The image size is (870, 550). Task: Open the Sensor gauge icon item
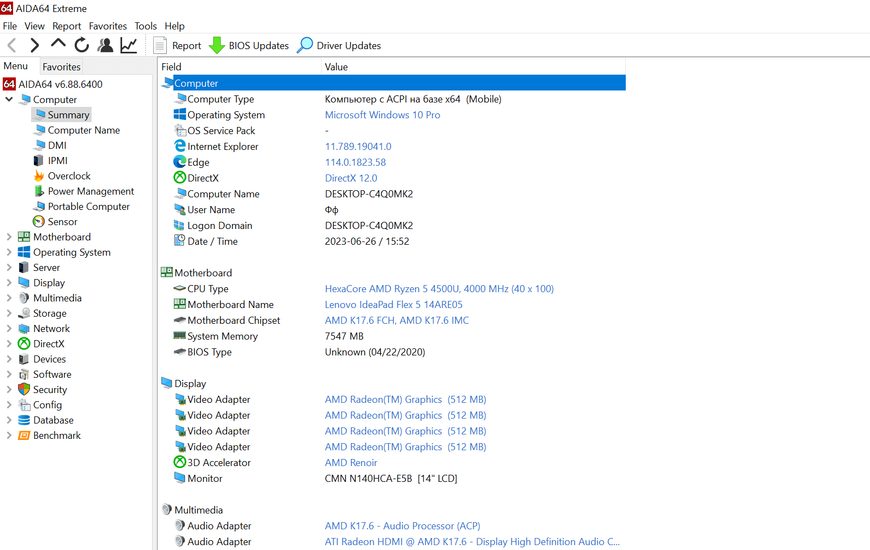(39, 221)
